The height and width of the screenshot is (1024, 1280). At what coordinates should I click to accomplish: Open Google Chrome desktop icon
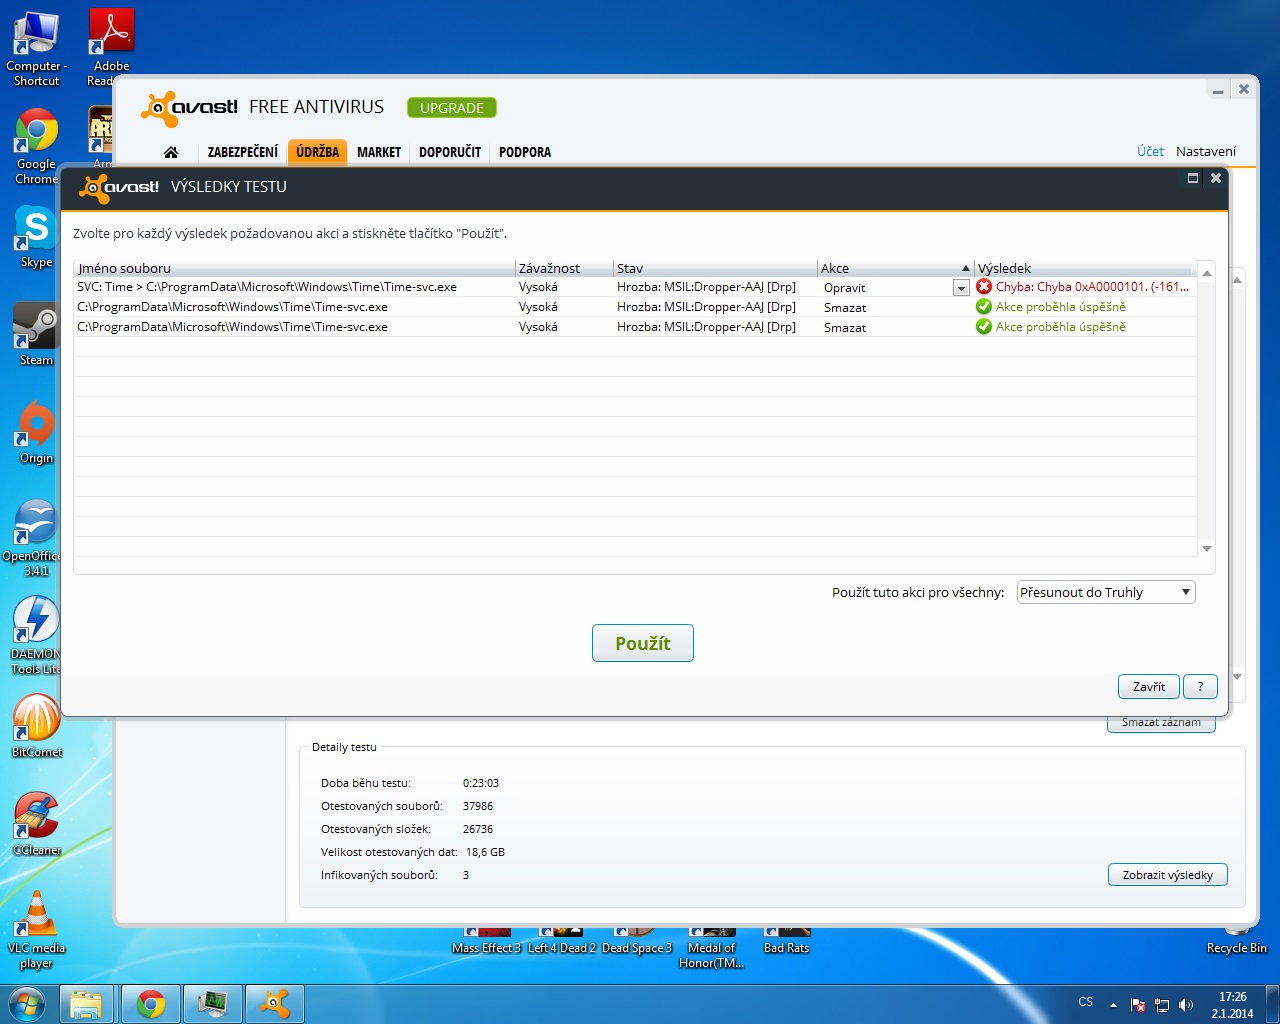36,147
